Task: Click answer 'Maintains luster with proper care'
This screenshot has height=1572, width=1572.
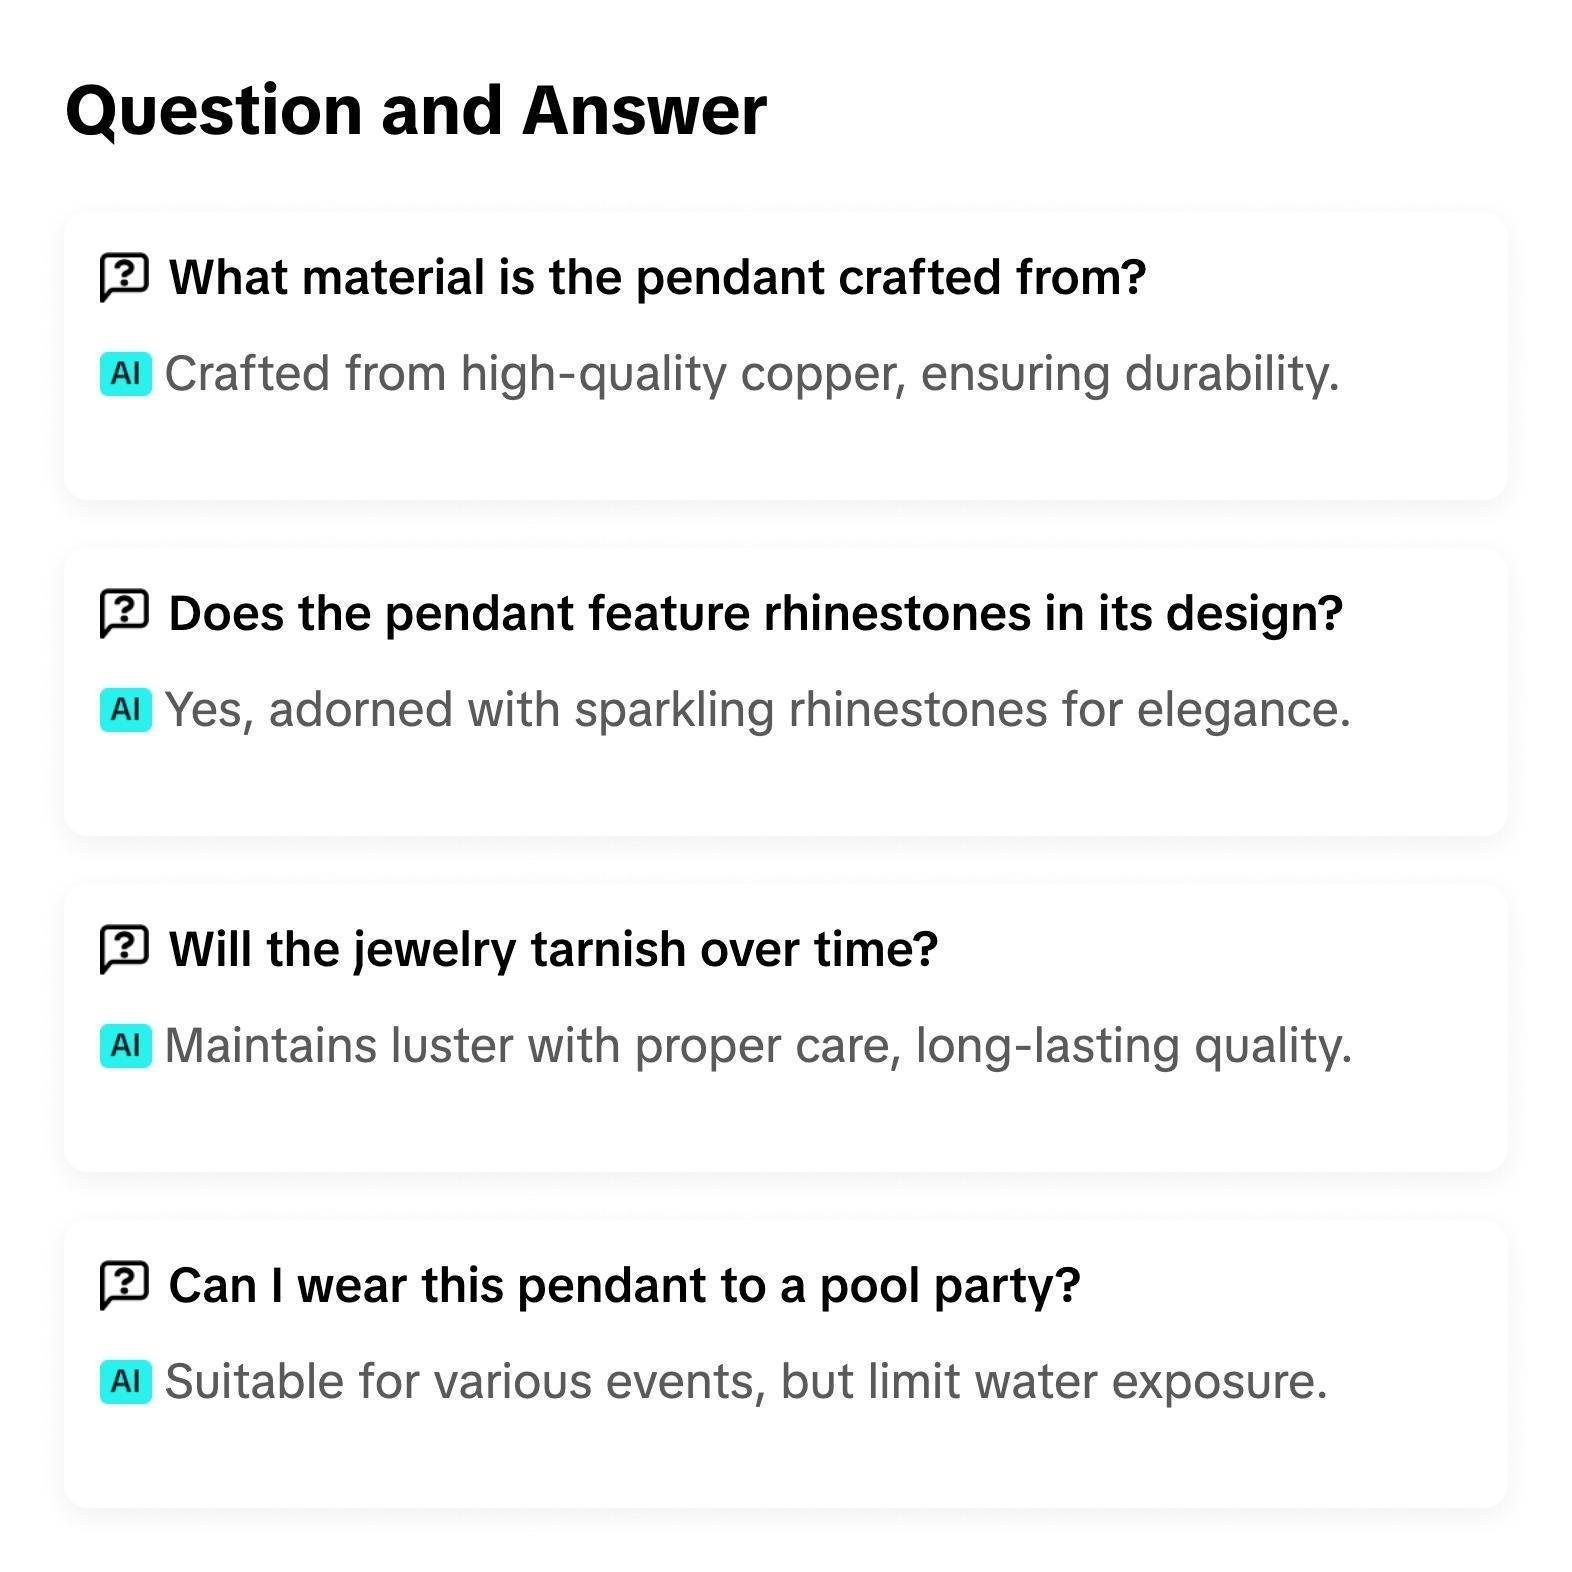Action: coord(757,1046)
